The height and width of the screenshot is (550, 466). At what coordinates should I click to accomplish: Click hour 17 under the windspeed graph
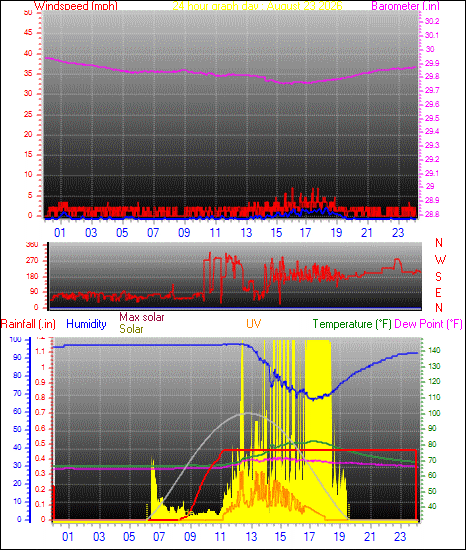click(x=305, y=233)
